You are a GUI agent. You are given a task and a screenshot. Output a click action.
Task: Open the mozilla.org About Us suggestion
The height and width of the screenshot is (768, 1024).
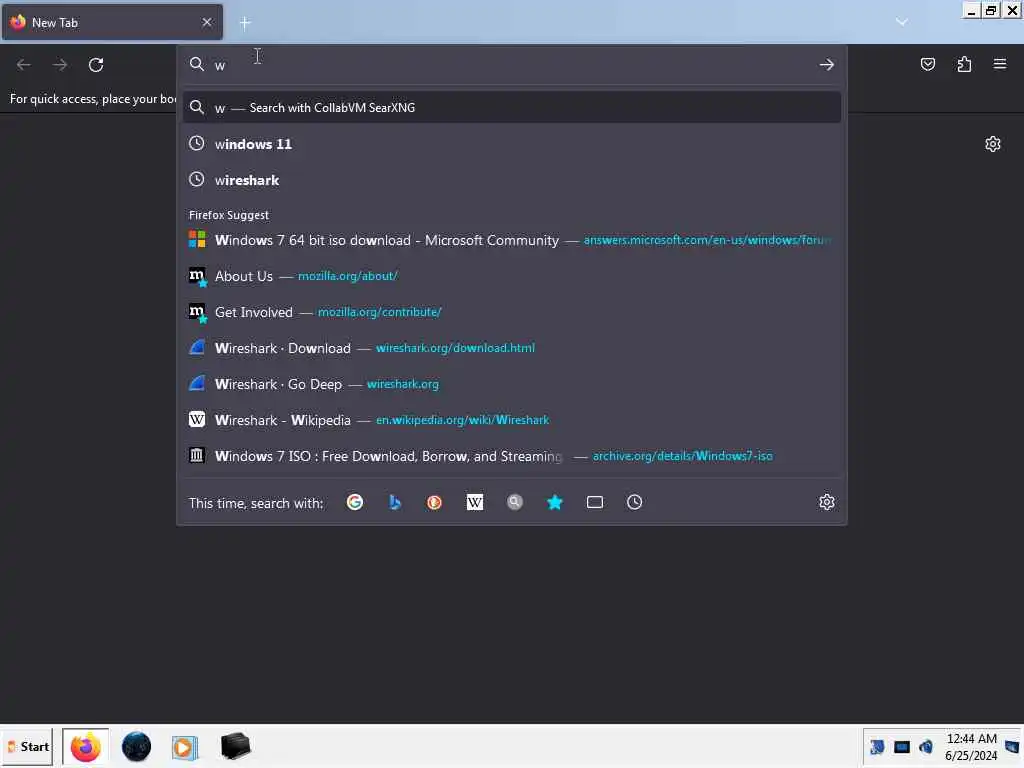(x=512, y=276)
